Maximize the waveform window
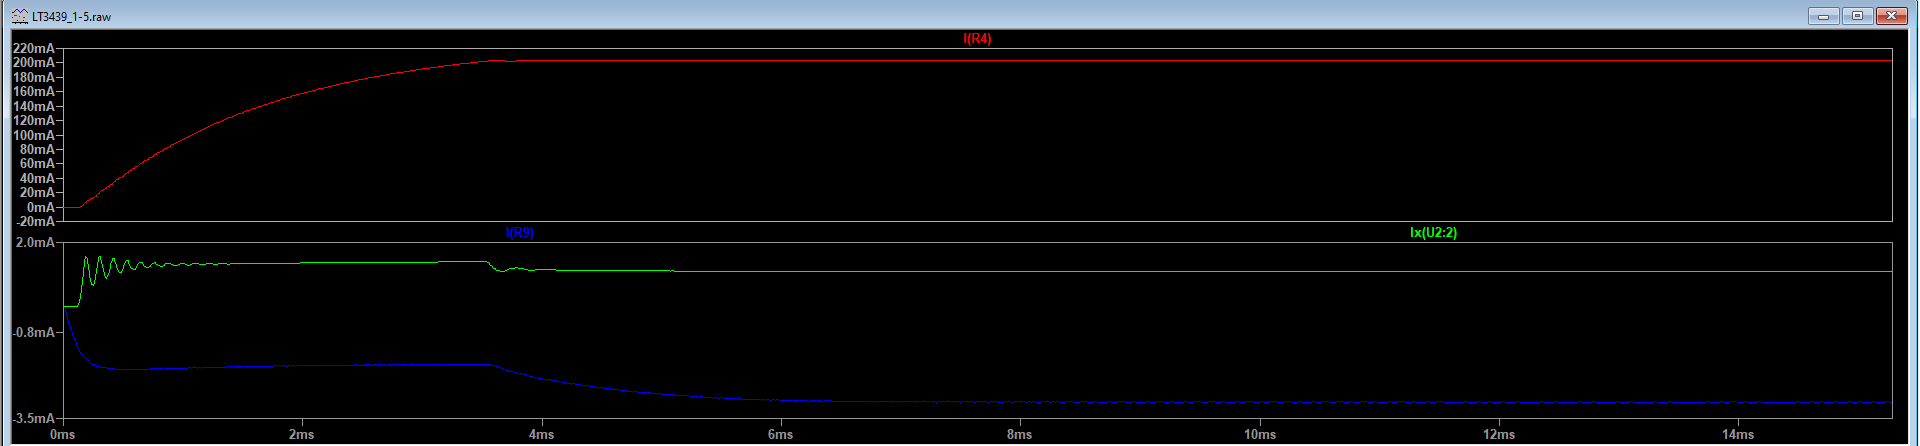 (x=1857, y=16)
